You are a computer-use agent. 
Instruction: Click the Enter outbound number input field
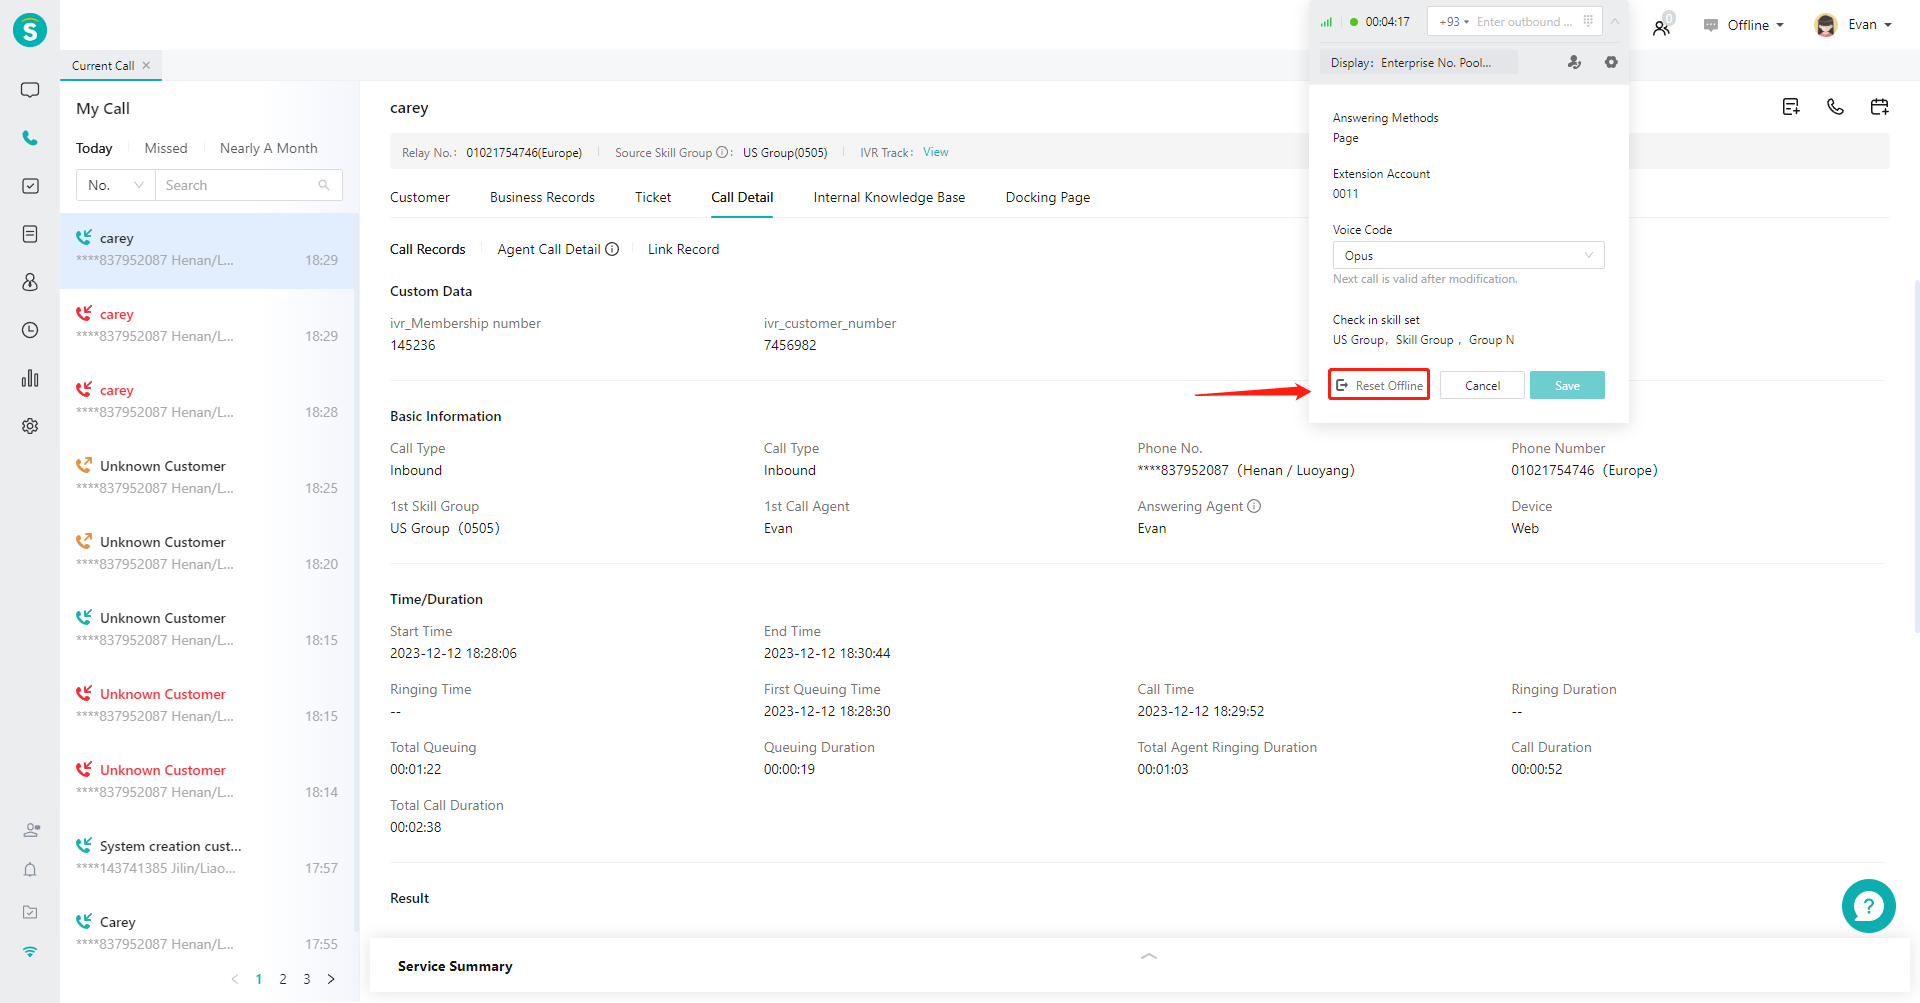coord(1524,22)
